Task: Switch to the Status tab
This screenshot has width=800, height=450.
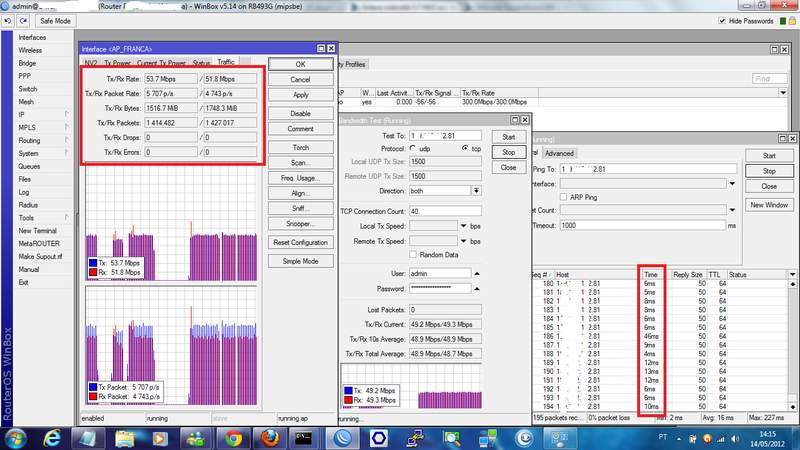Action: pyautogui.click(x=202, y=62)
